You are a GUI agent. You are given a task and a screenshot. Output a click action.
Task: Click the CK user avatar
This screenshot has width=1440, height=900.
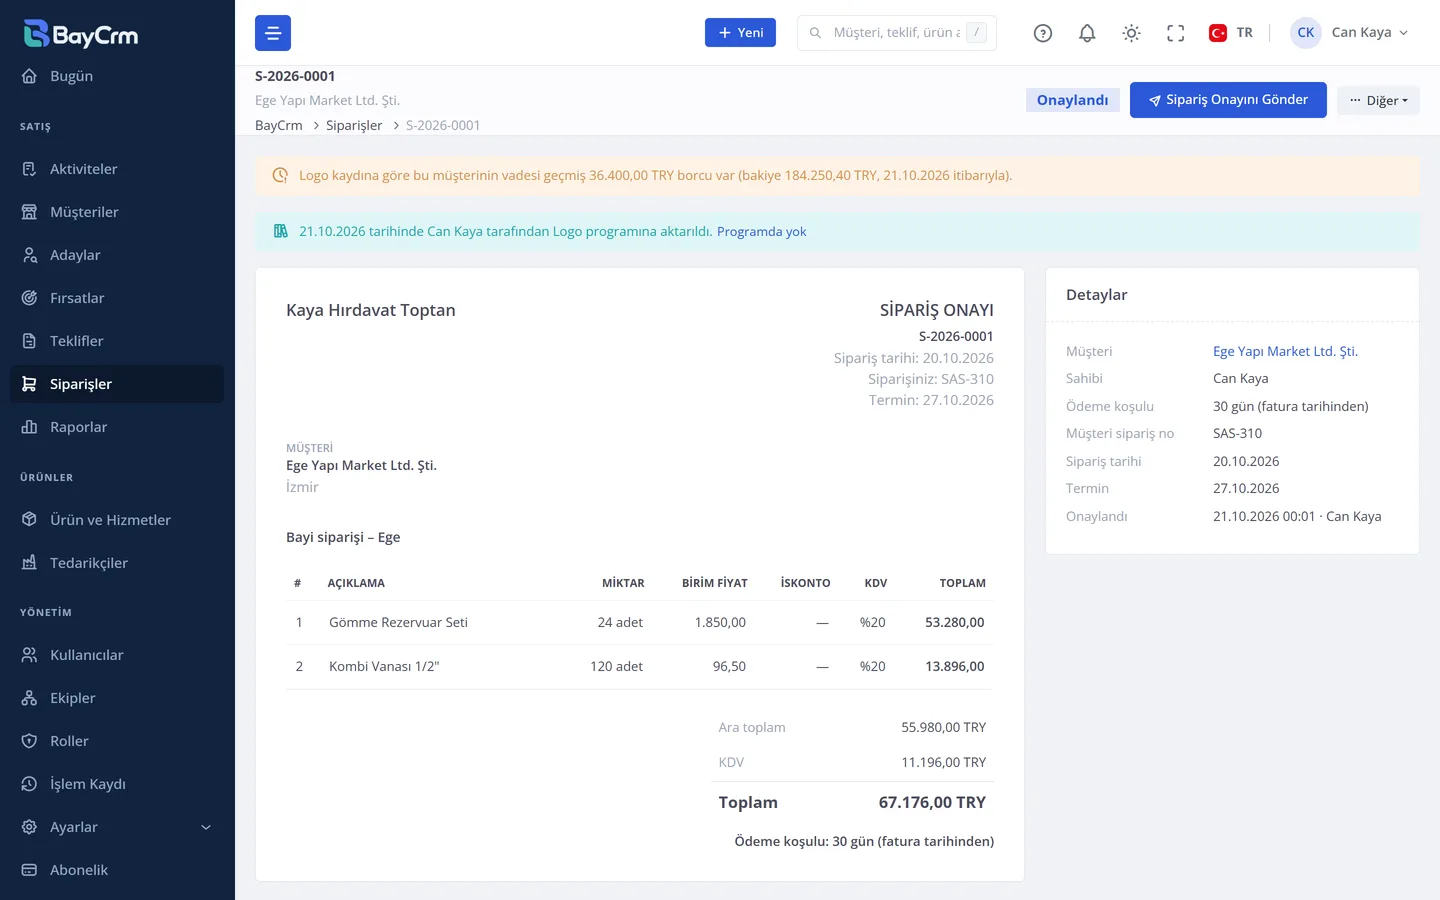pyautogui.click(x=1306, y=33)
